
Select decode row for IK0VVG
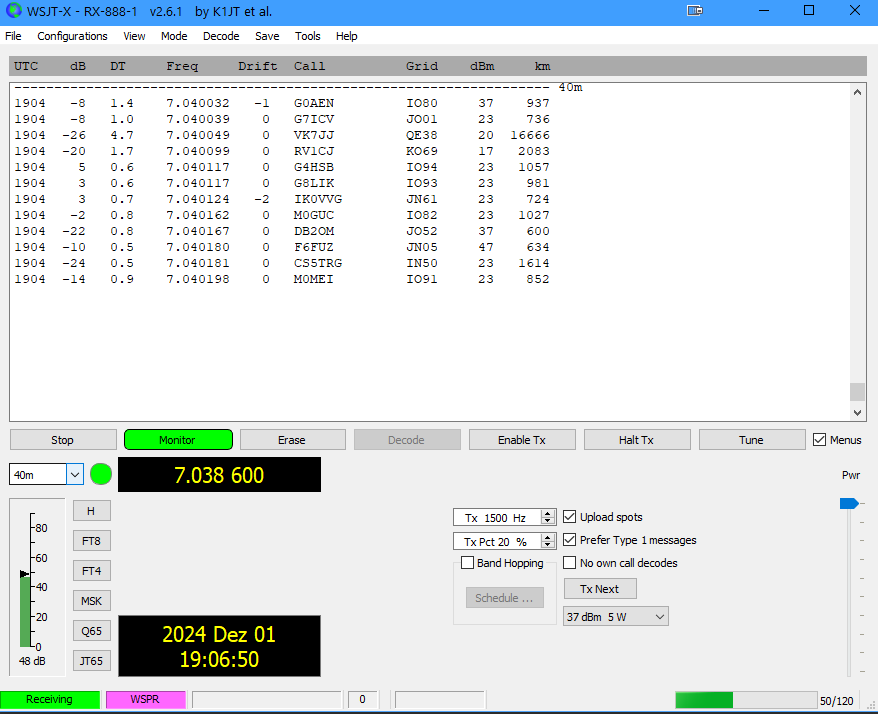pyautogui.click(x=282, y=199)
